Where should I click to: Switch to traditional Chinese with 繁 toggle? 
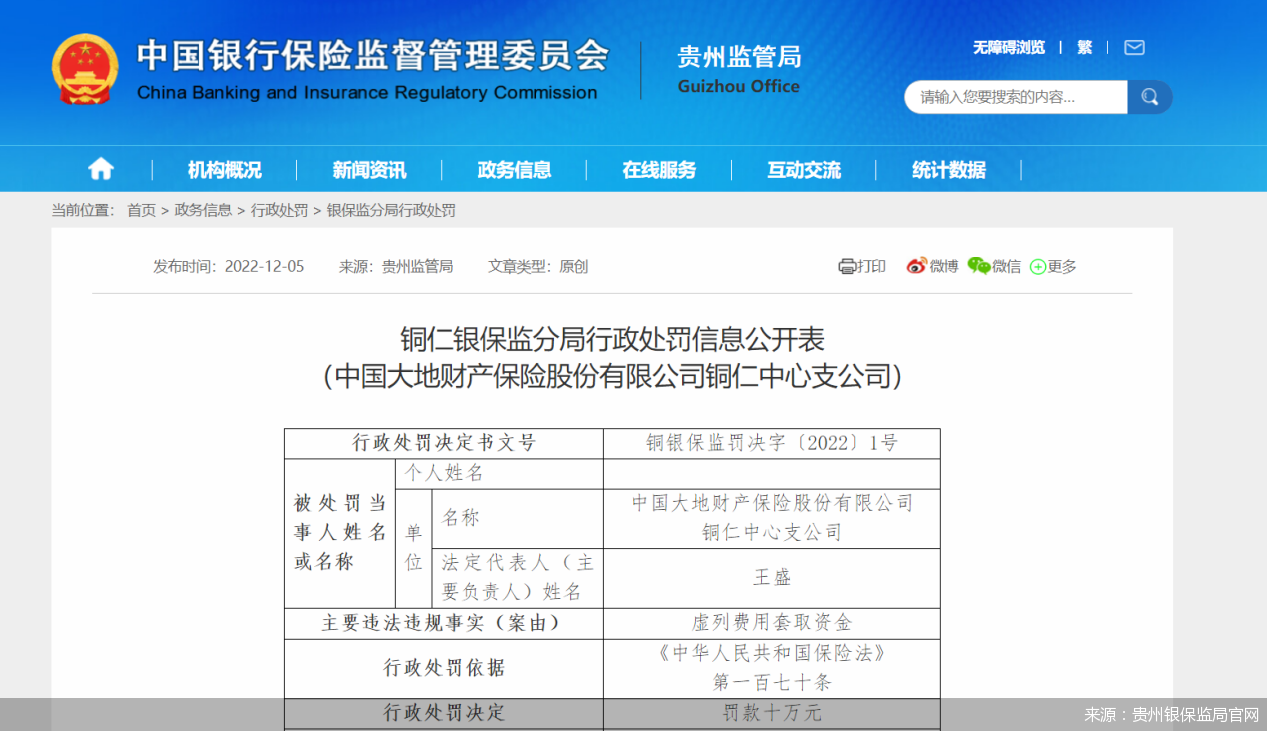tap(1084, 47)
